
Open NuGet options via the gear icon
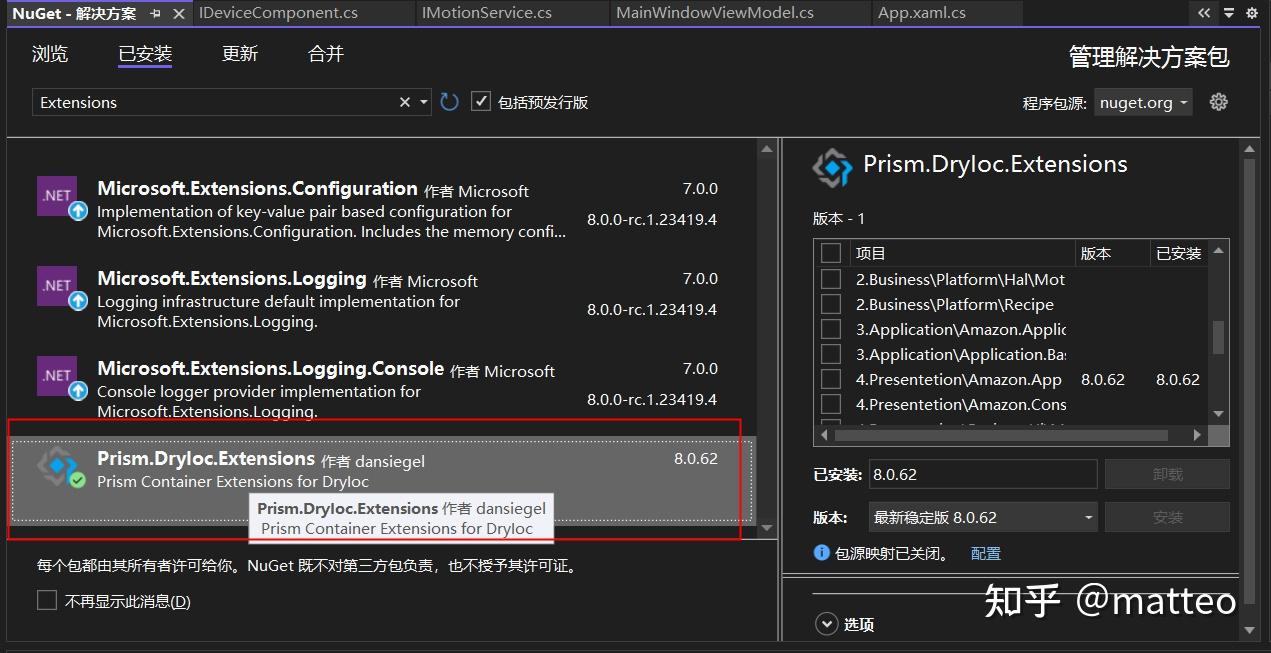click(1220, 101)
